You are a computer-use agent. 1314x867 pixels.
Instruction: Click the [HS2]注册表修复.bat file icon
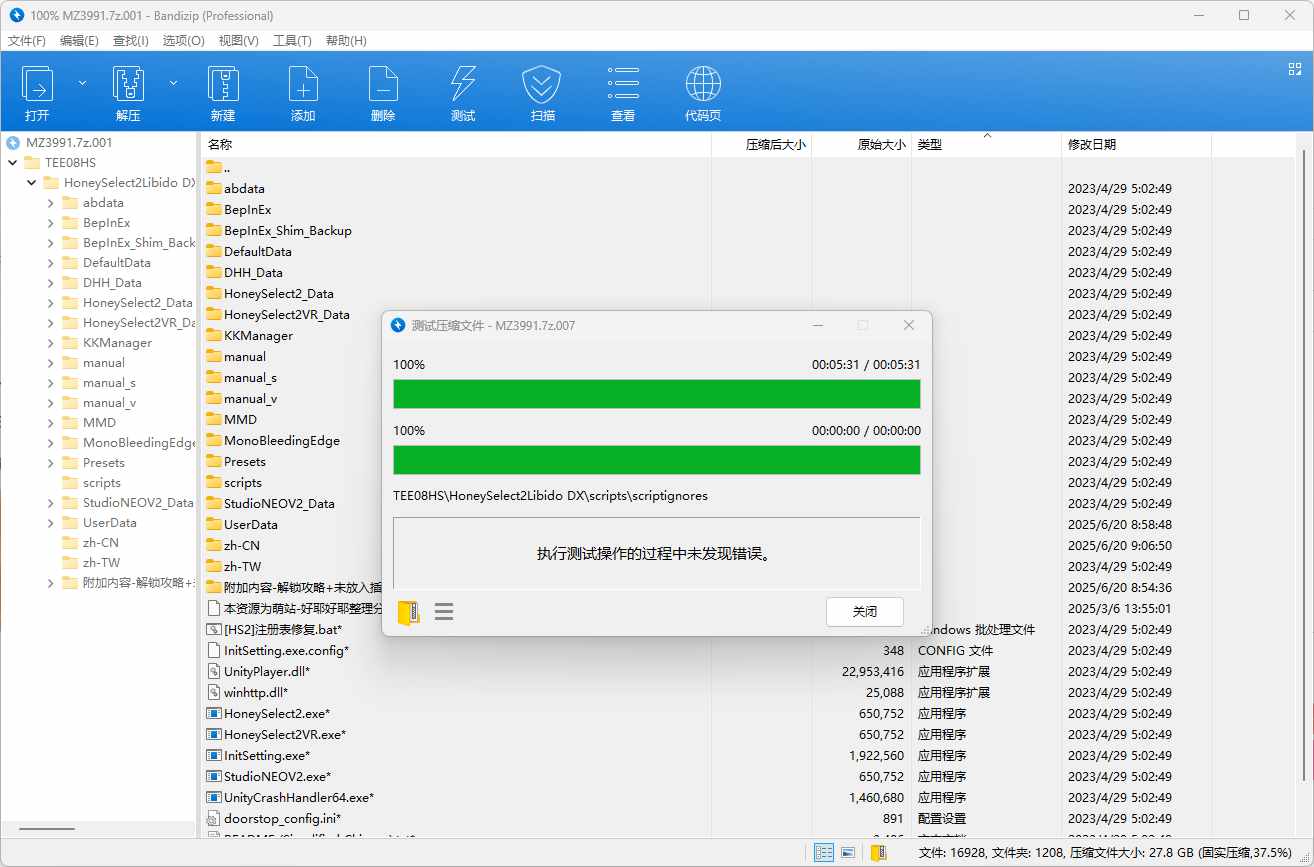213,630
